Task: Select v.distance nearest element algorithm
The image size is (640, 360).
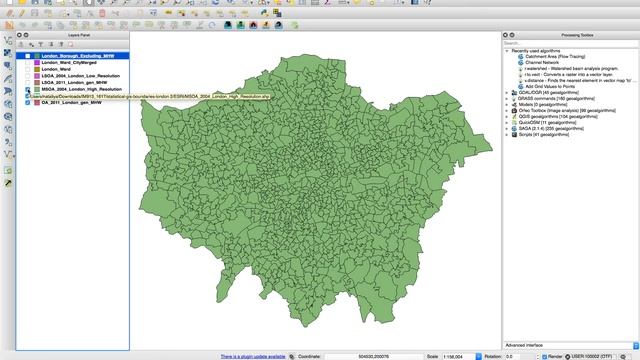Action: tap(580, 80)
